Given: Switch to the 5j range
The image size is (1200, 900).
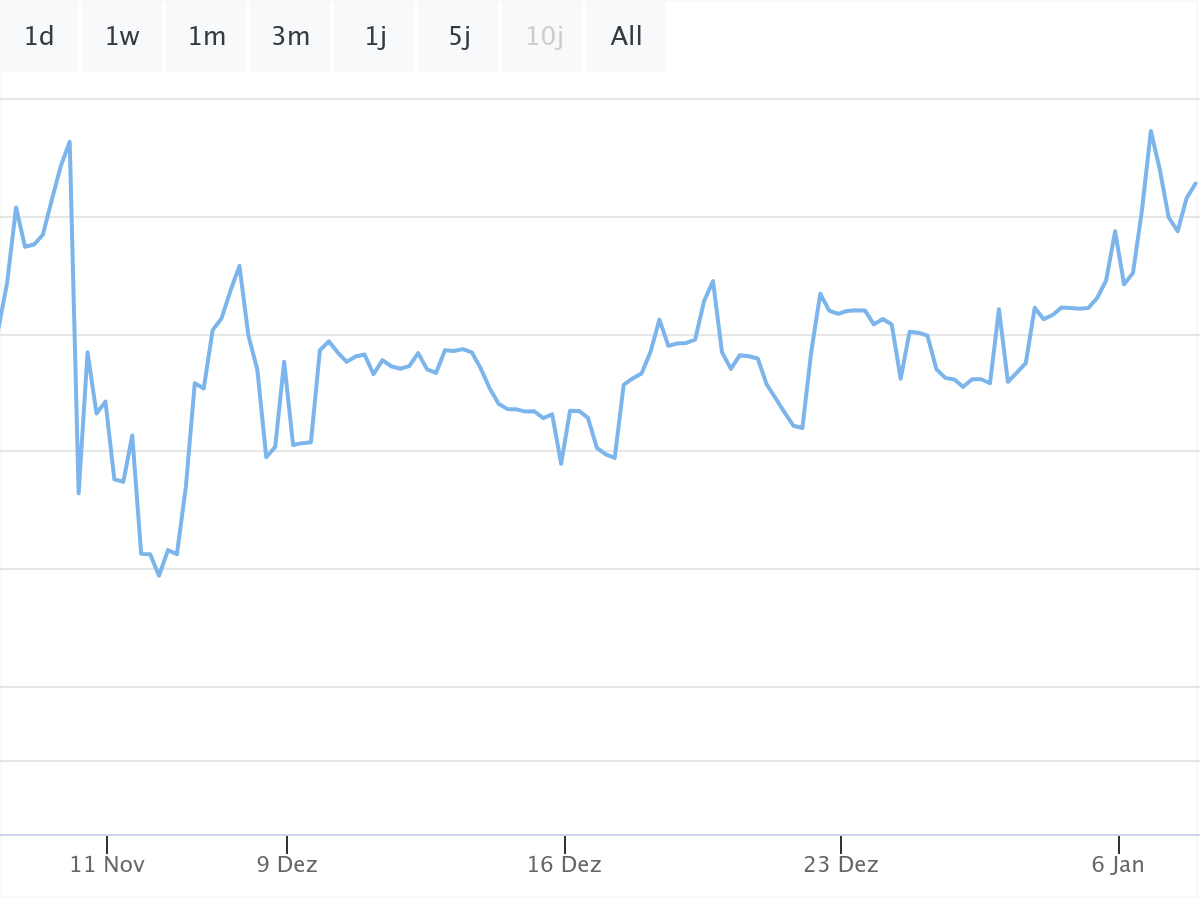Looking at the screenshot, I should tap(459, 37).
